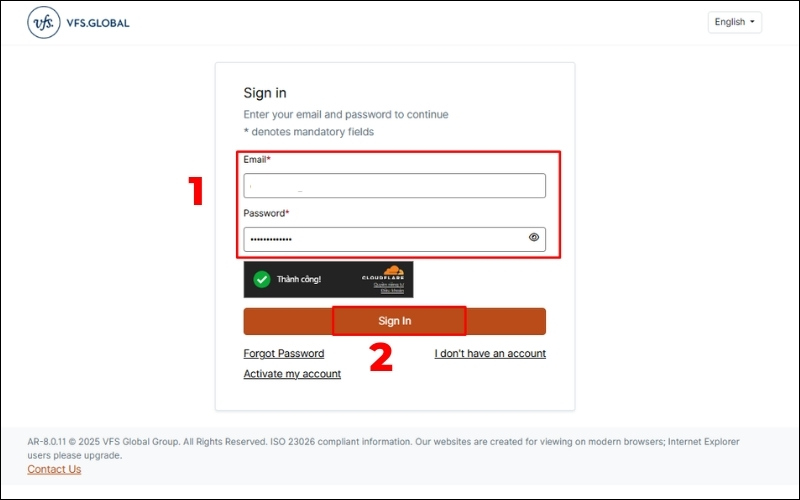Image resolution: width=800 pixels, height=500 pixels.
Task: Click the Password field label
Action: [x=264, y=213]
